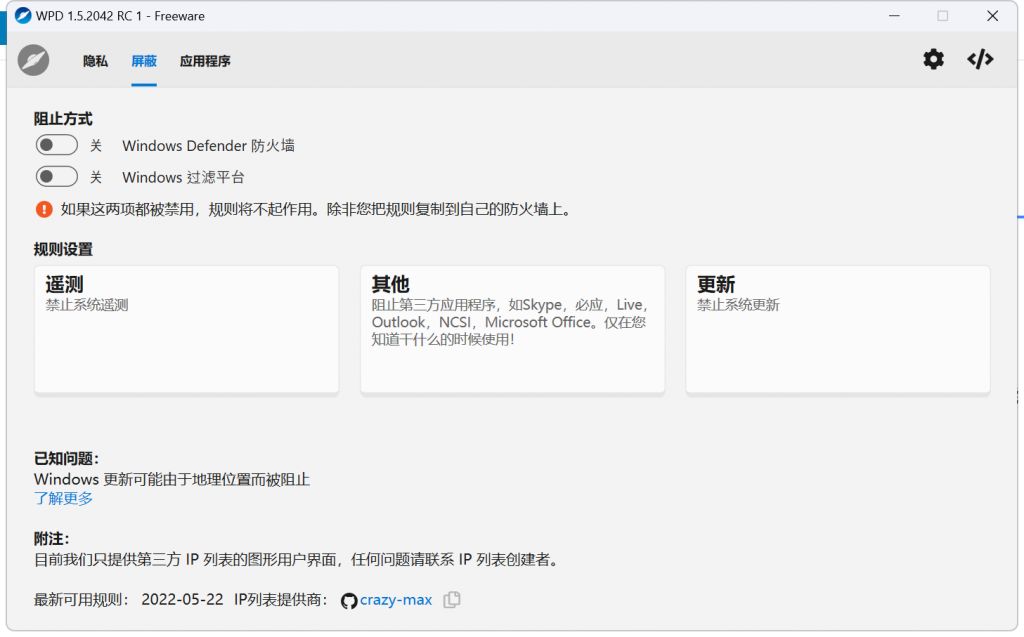
Task: Close the WPD window
Action: coord(992,16)
